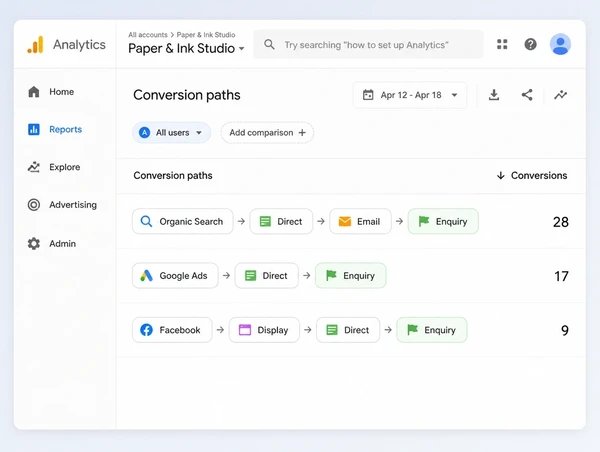
Task: Open the Google apps grid icon
Action: click(x=502, y=44)
